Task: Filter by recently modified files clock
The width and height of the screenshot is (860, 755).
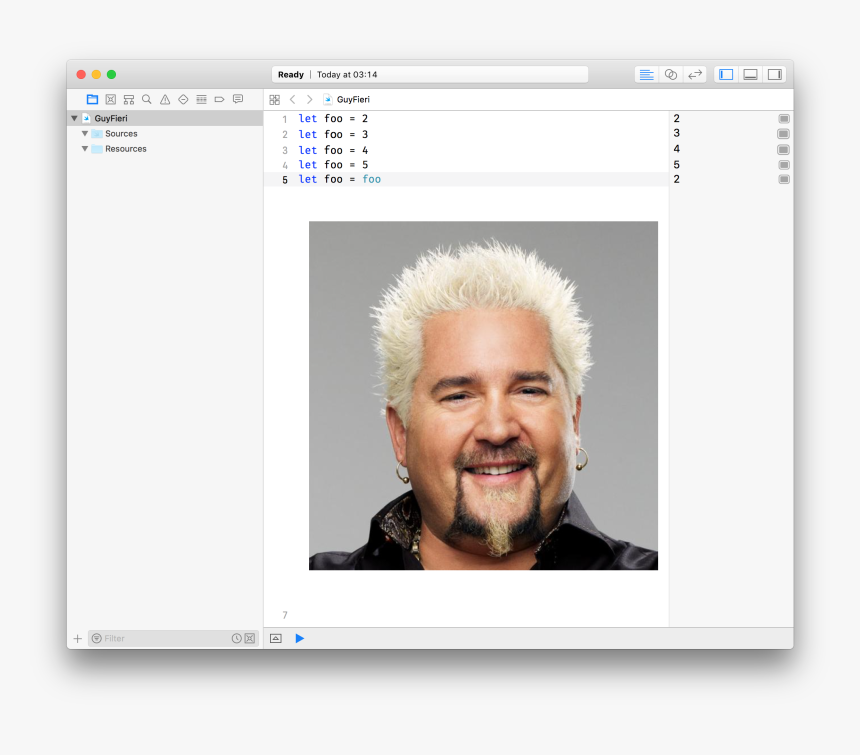Action: (x=236, y=639)
